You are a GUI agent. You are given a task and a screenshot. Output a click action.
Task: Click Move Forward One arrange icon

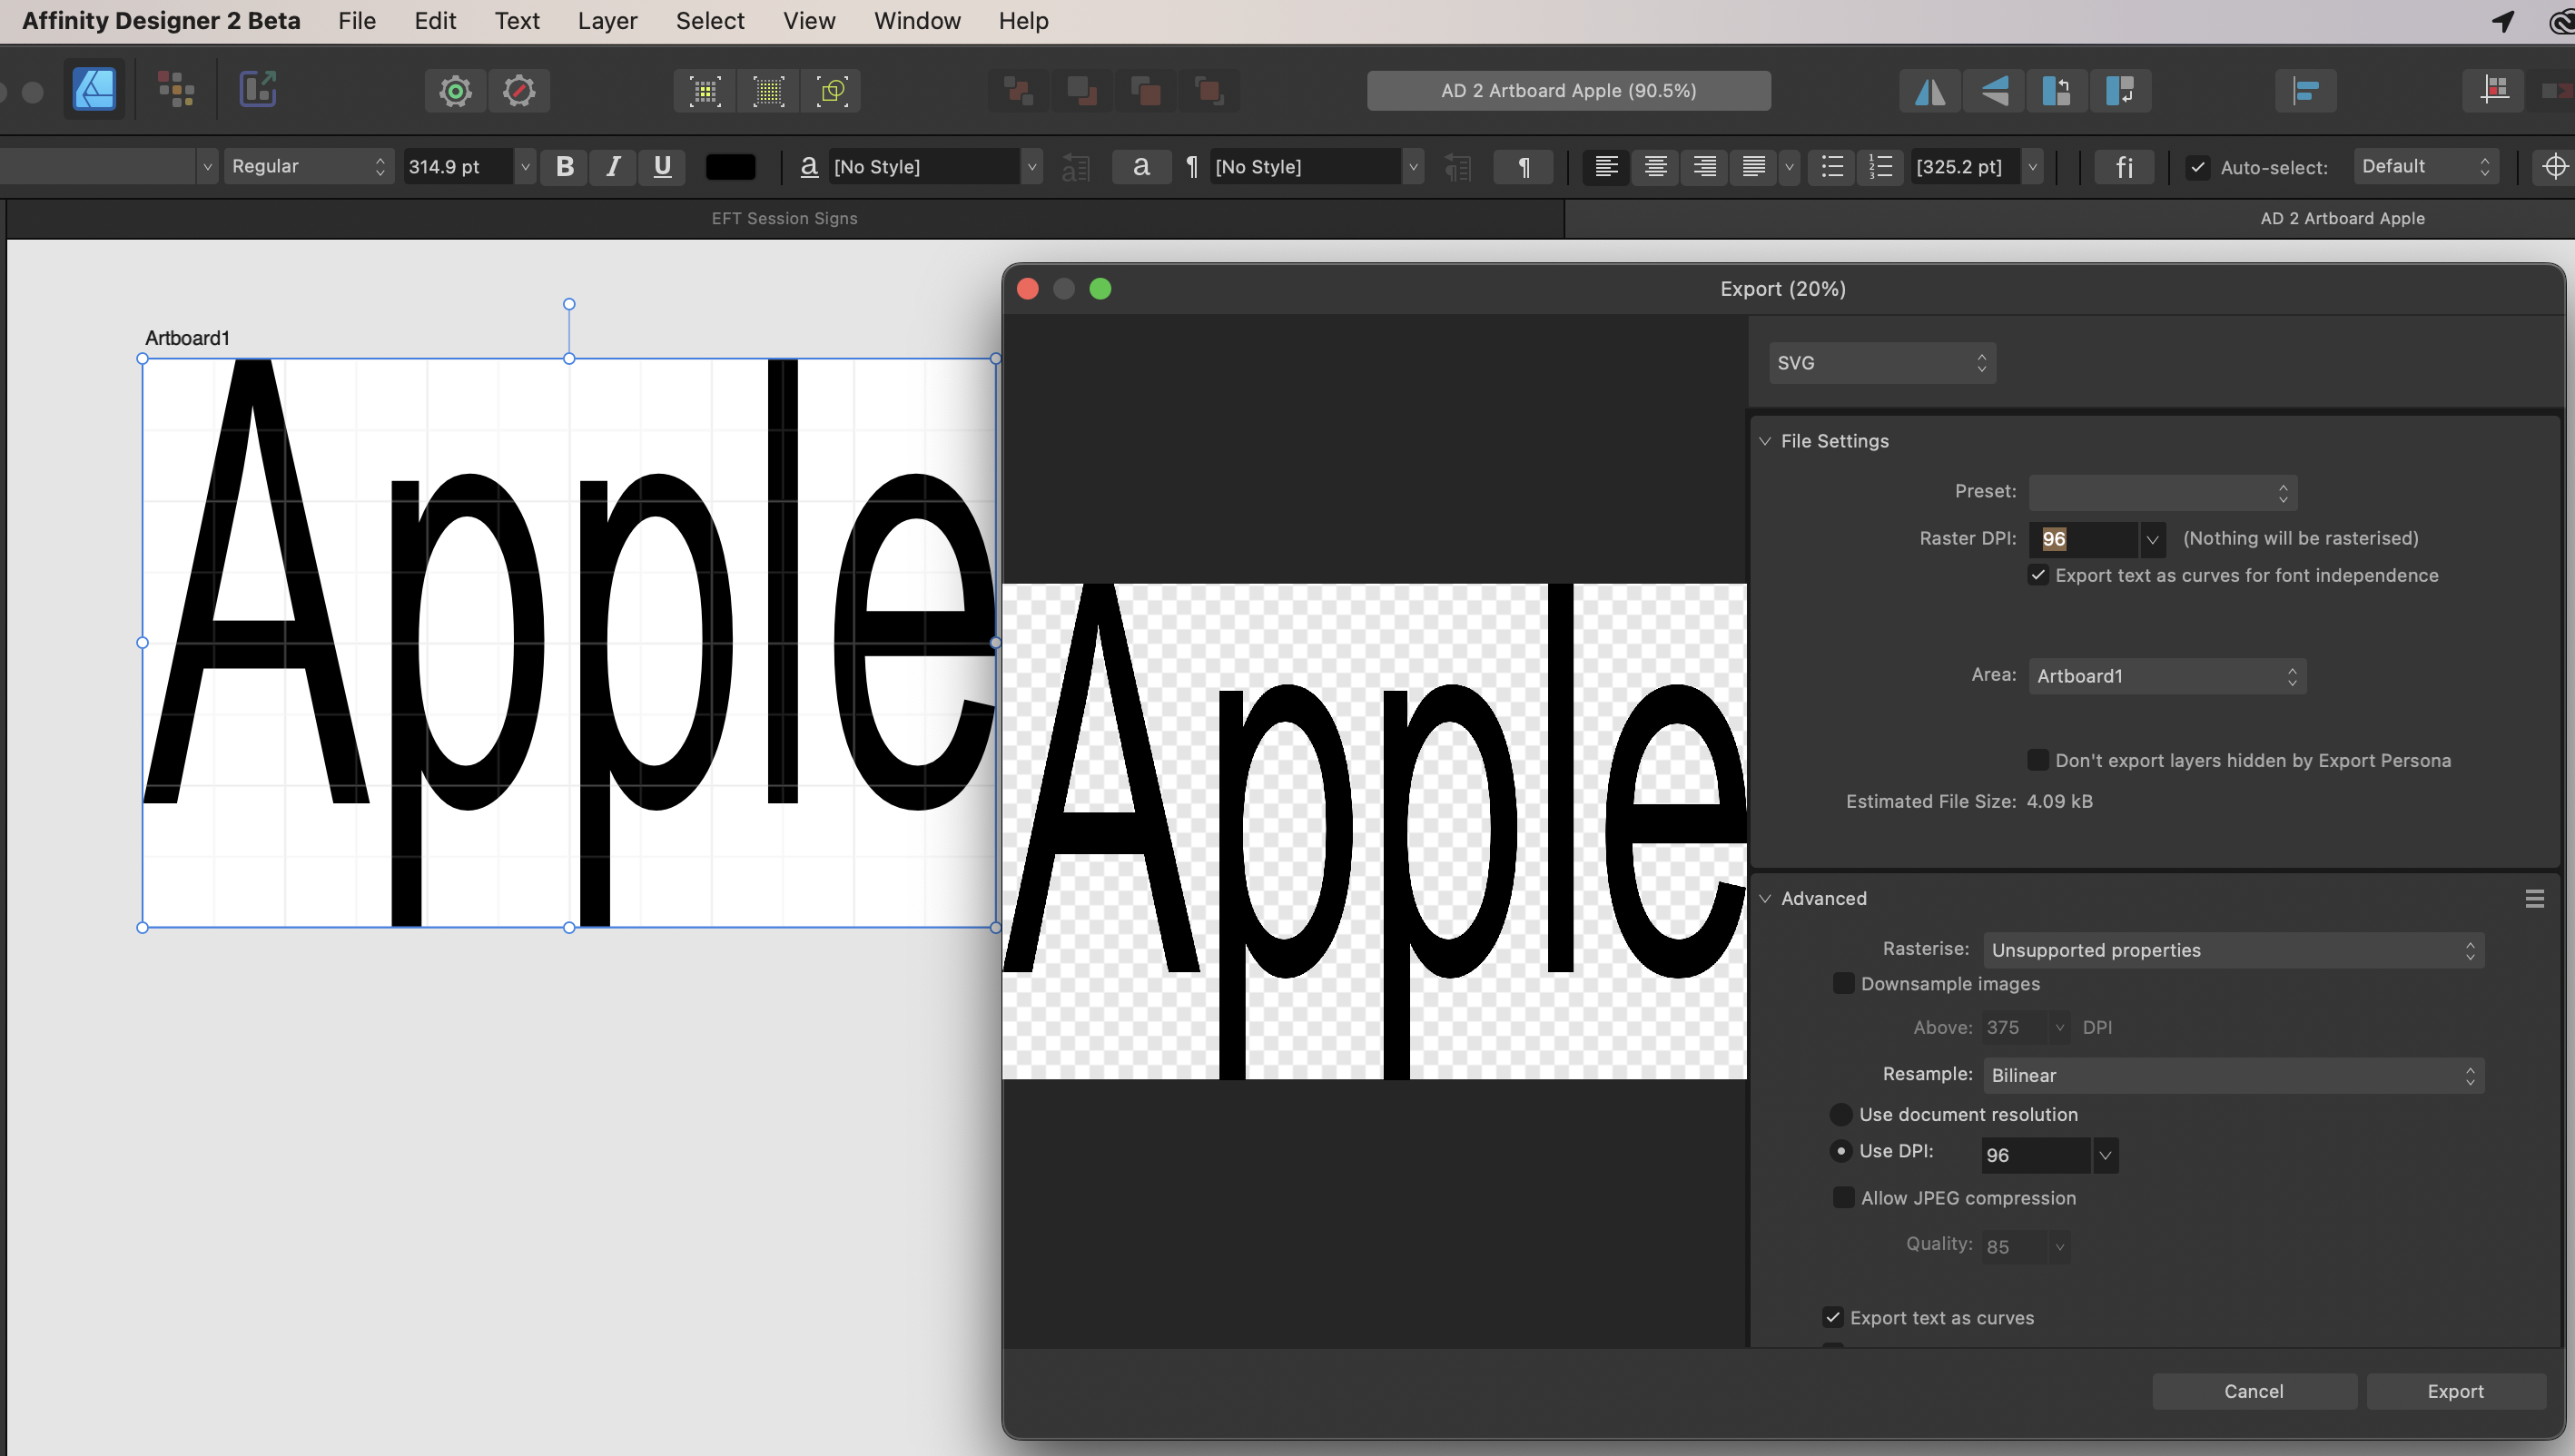(1145, 91)
